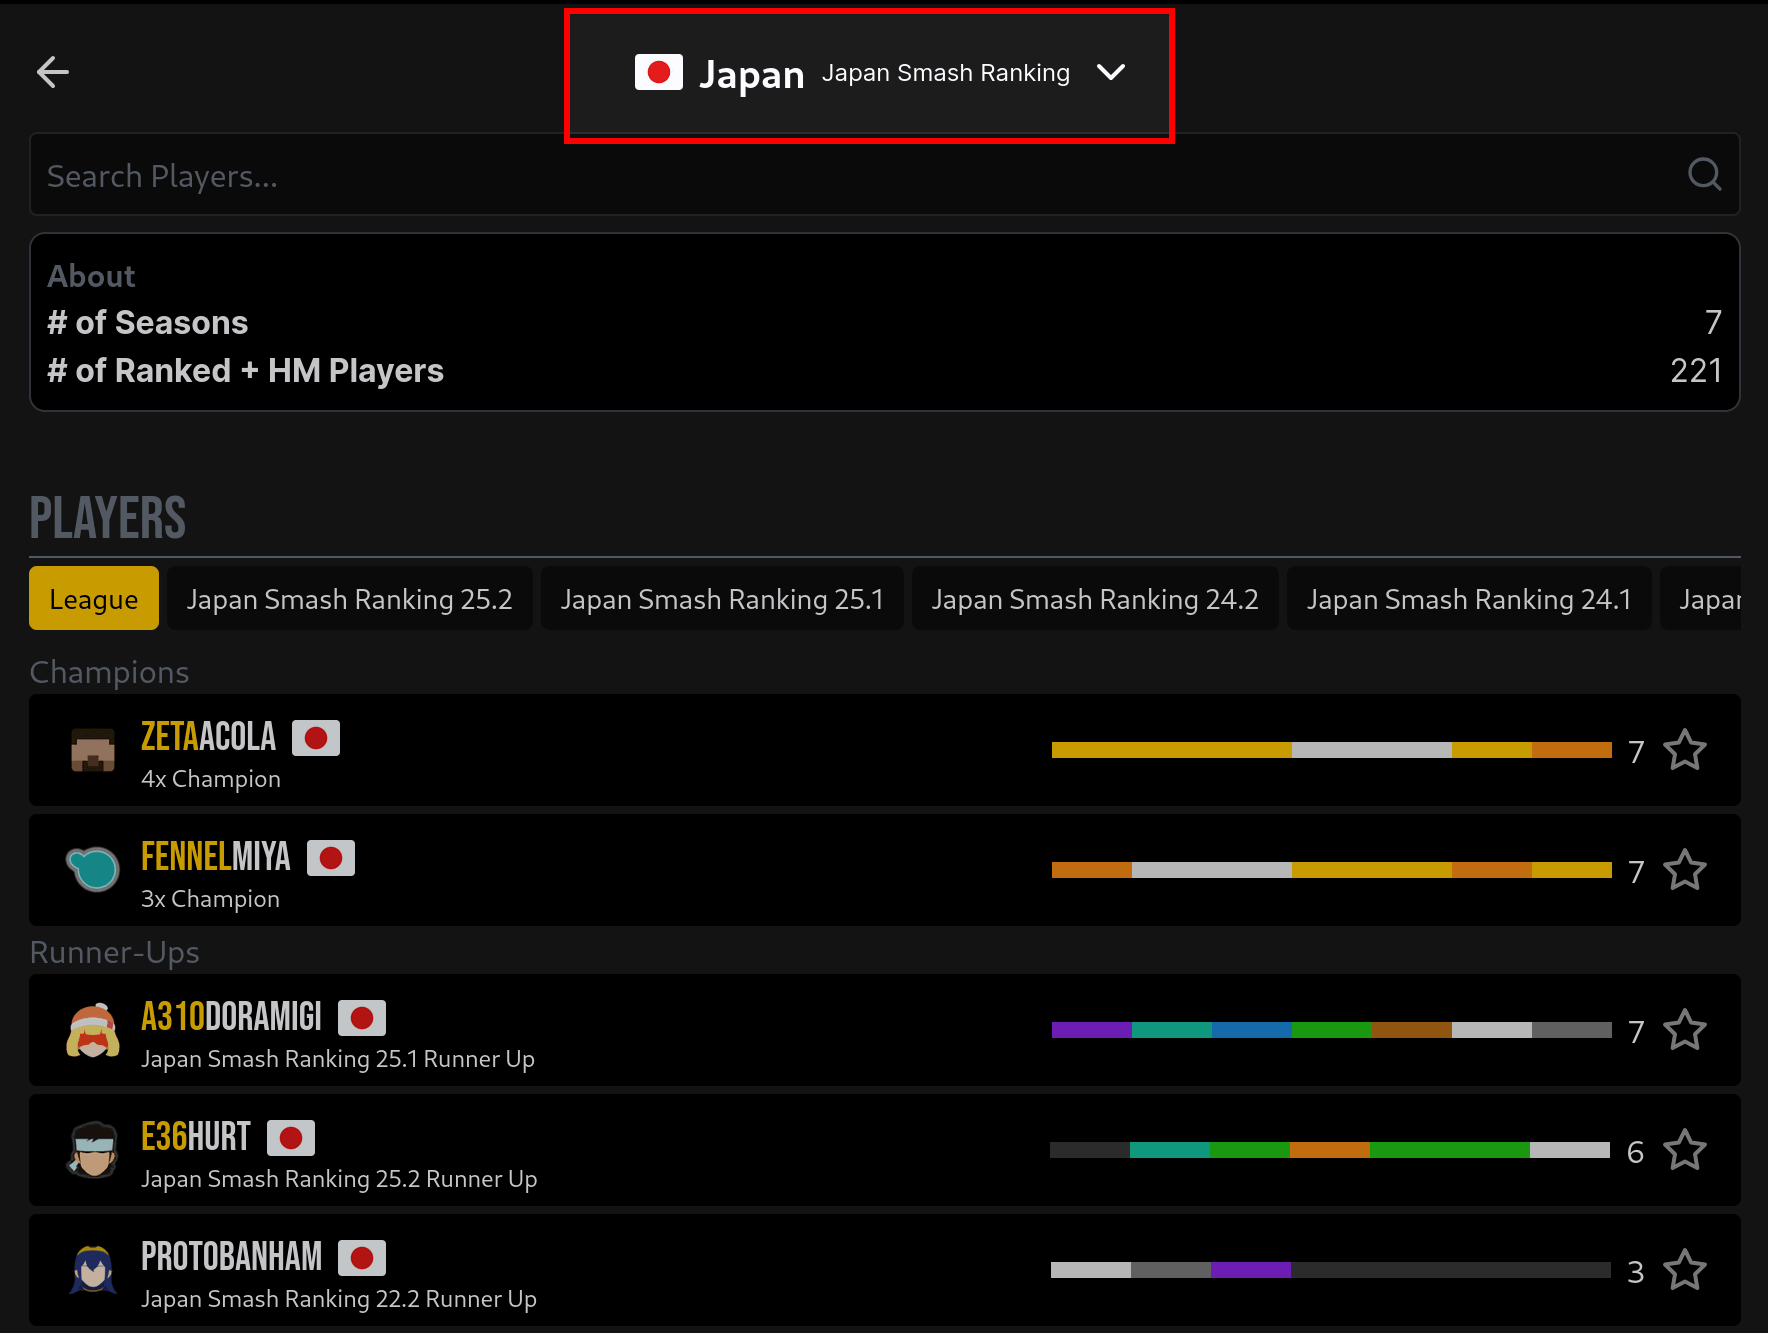The height and width of the screenshot is (1333, 1768).
Task: Click E36Hurt's character avatar icon
Action: coord(93,1150)
